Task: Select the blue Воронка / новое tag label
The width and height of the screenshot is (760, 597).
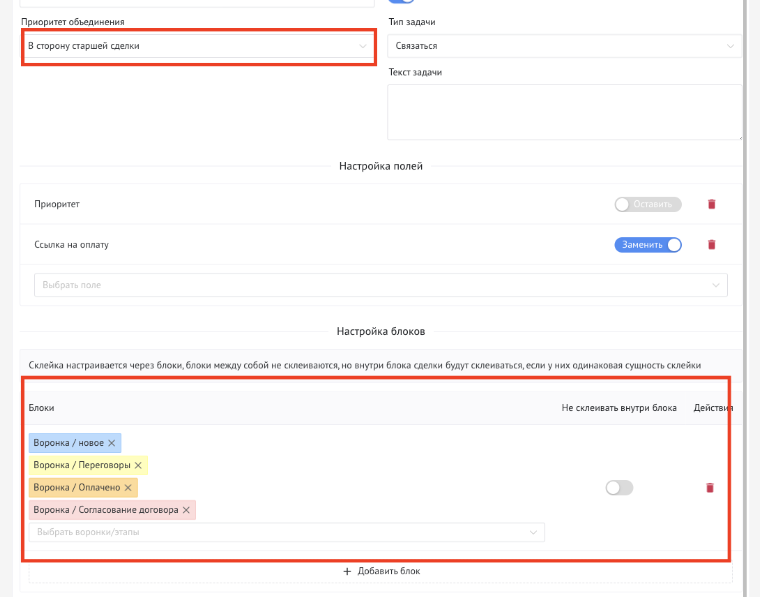Action: [x=68, y=443]
